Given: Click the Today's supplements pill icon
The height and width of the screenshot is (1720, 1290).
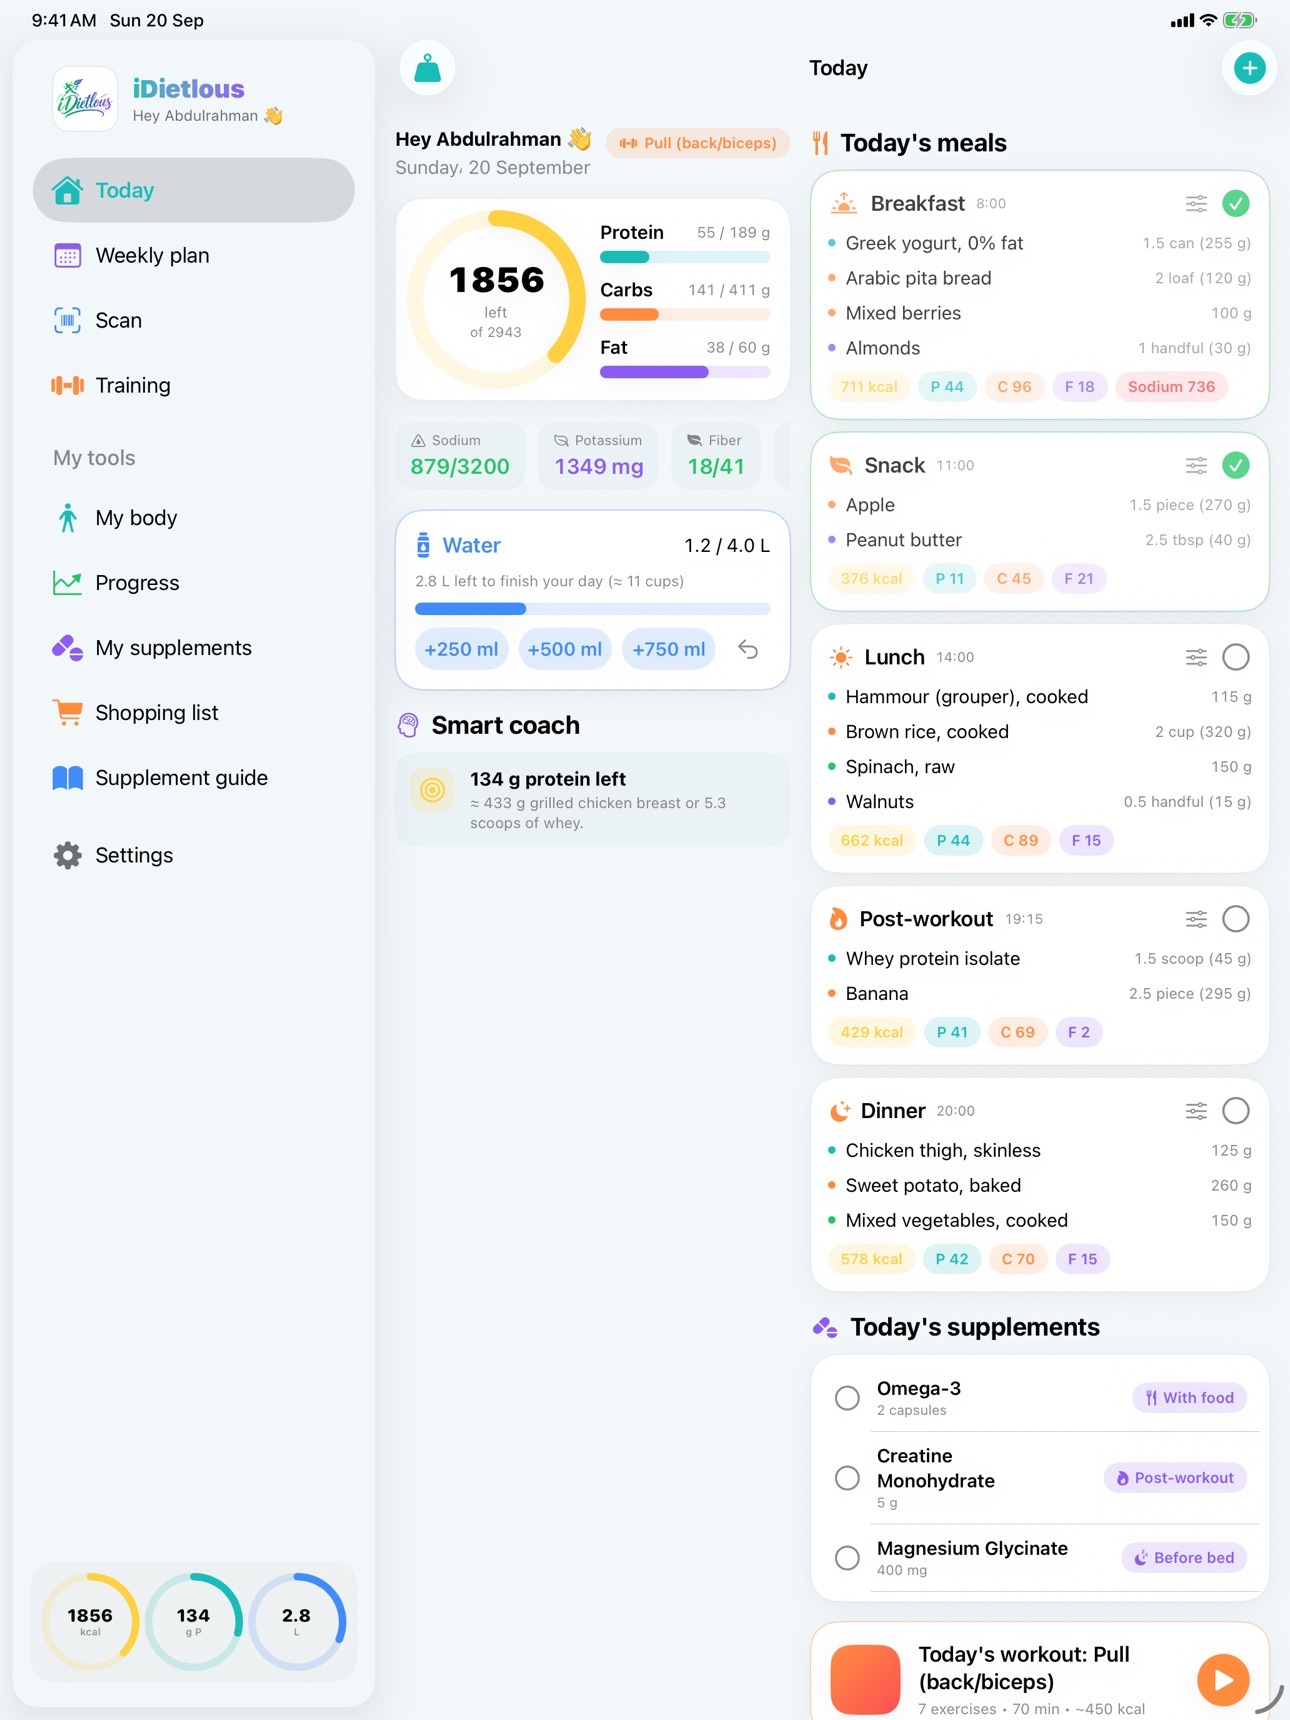Looking at the screenshot, I should pyautogui.click(x=825, y=1327).
